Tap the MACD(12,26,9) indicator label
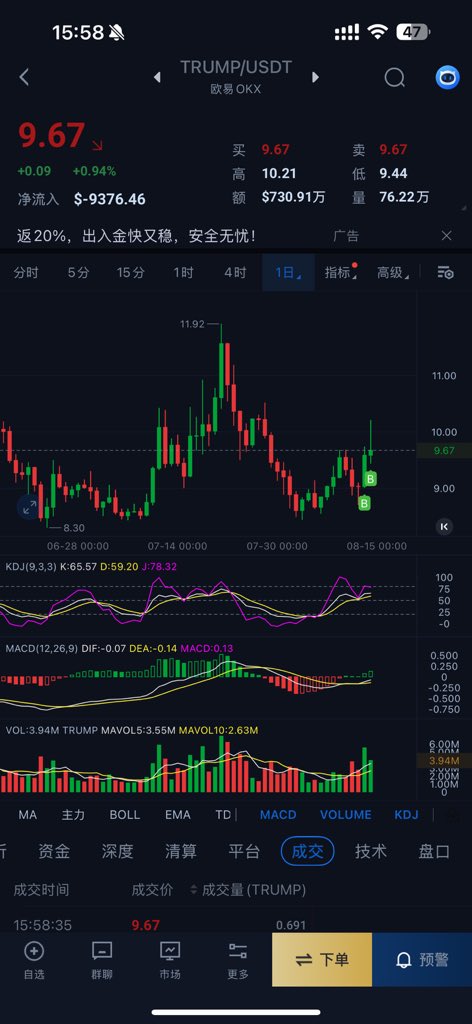Image resolution: width=472 pixels, height=1024 pixels. point(42,648)
